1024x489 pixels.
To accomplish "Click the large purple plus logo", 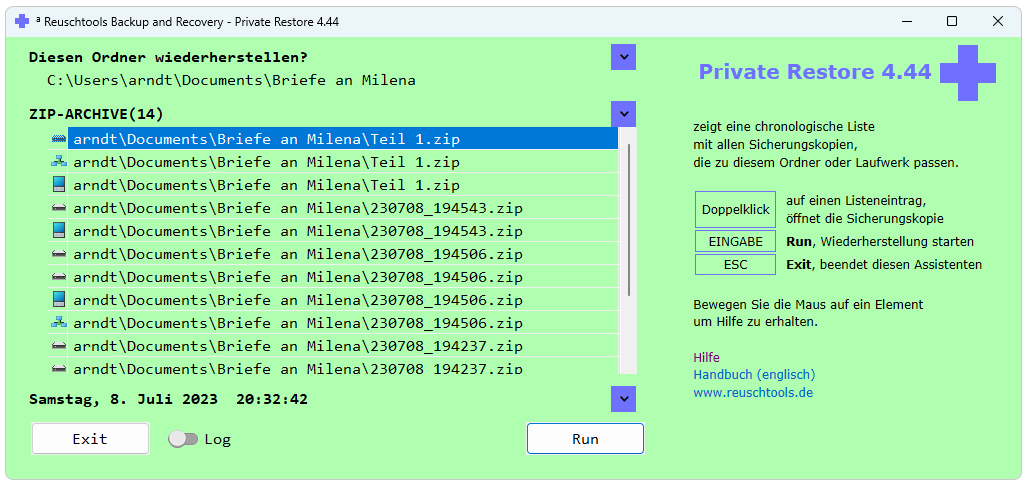I will (x=968, y=72).
